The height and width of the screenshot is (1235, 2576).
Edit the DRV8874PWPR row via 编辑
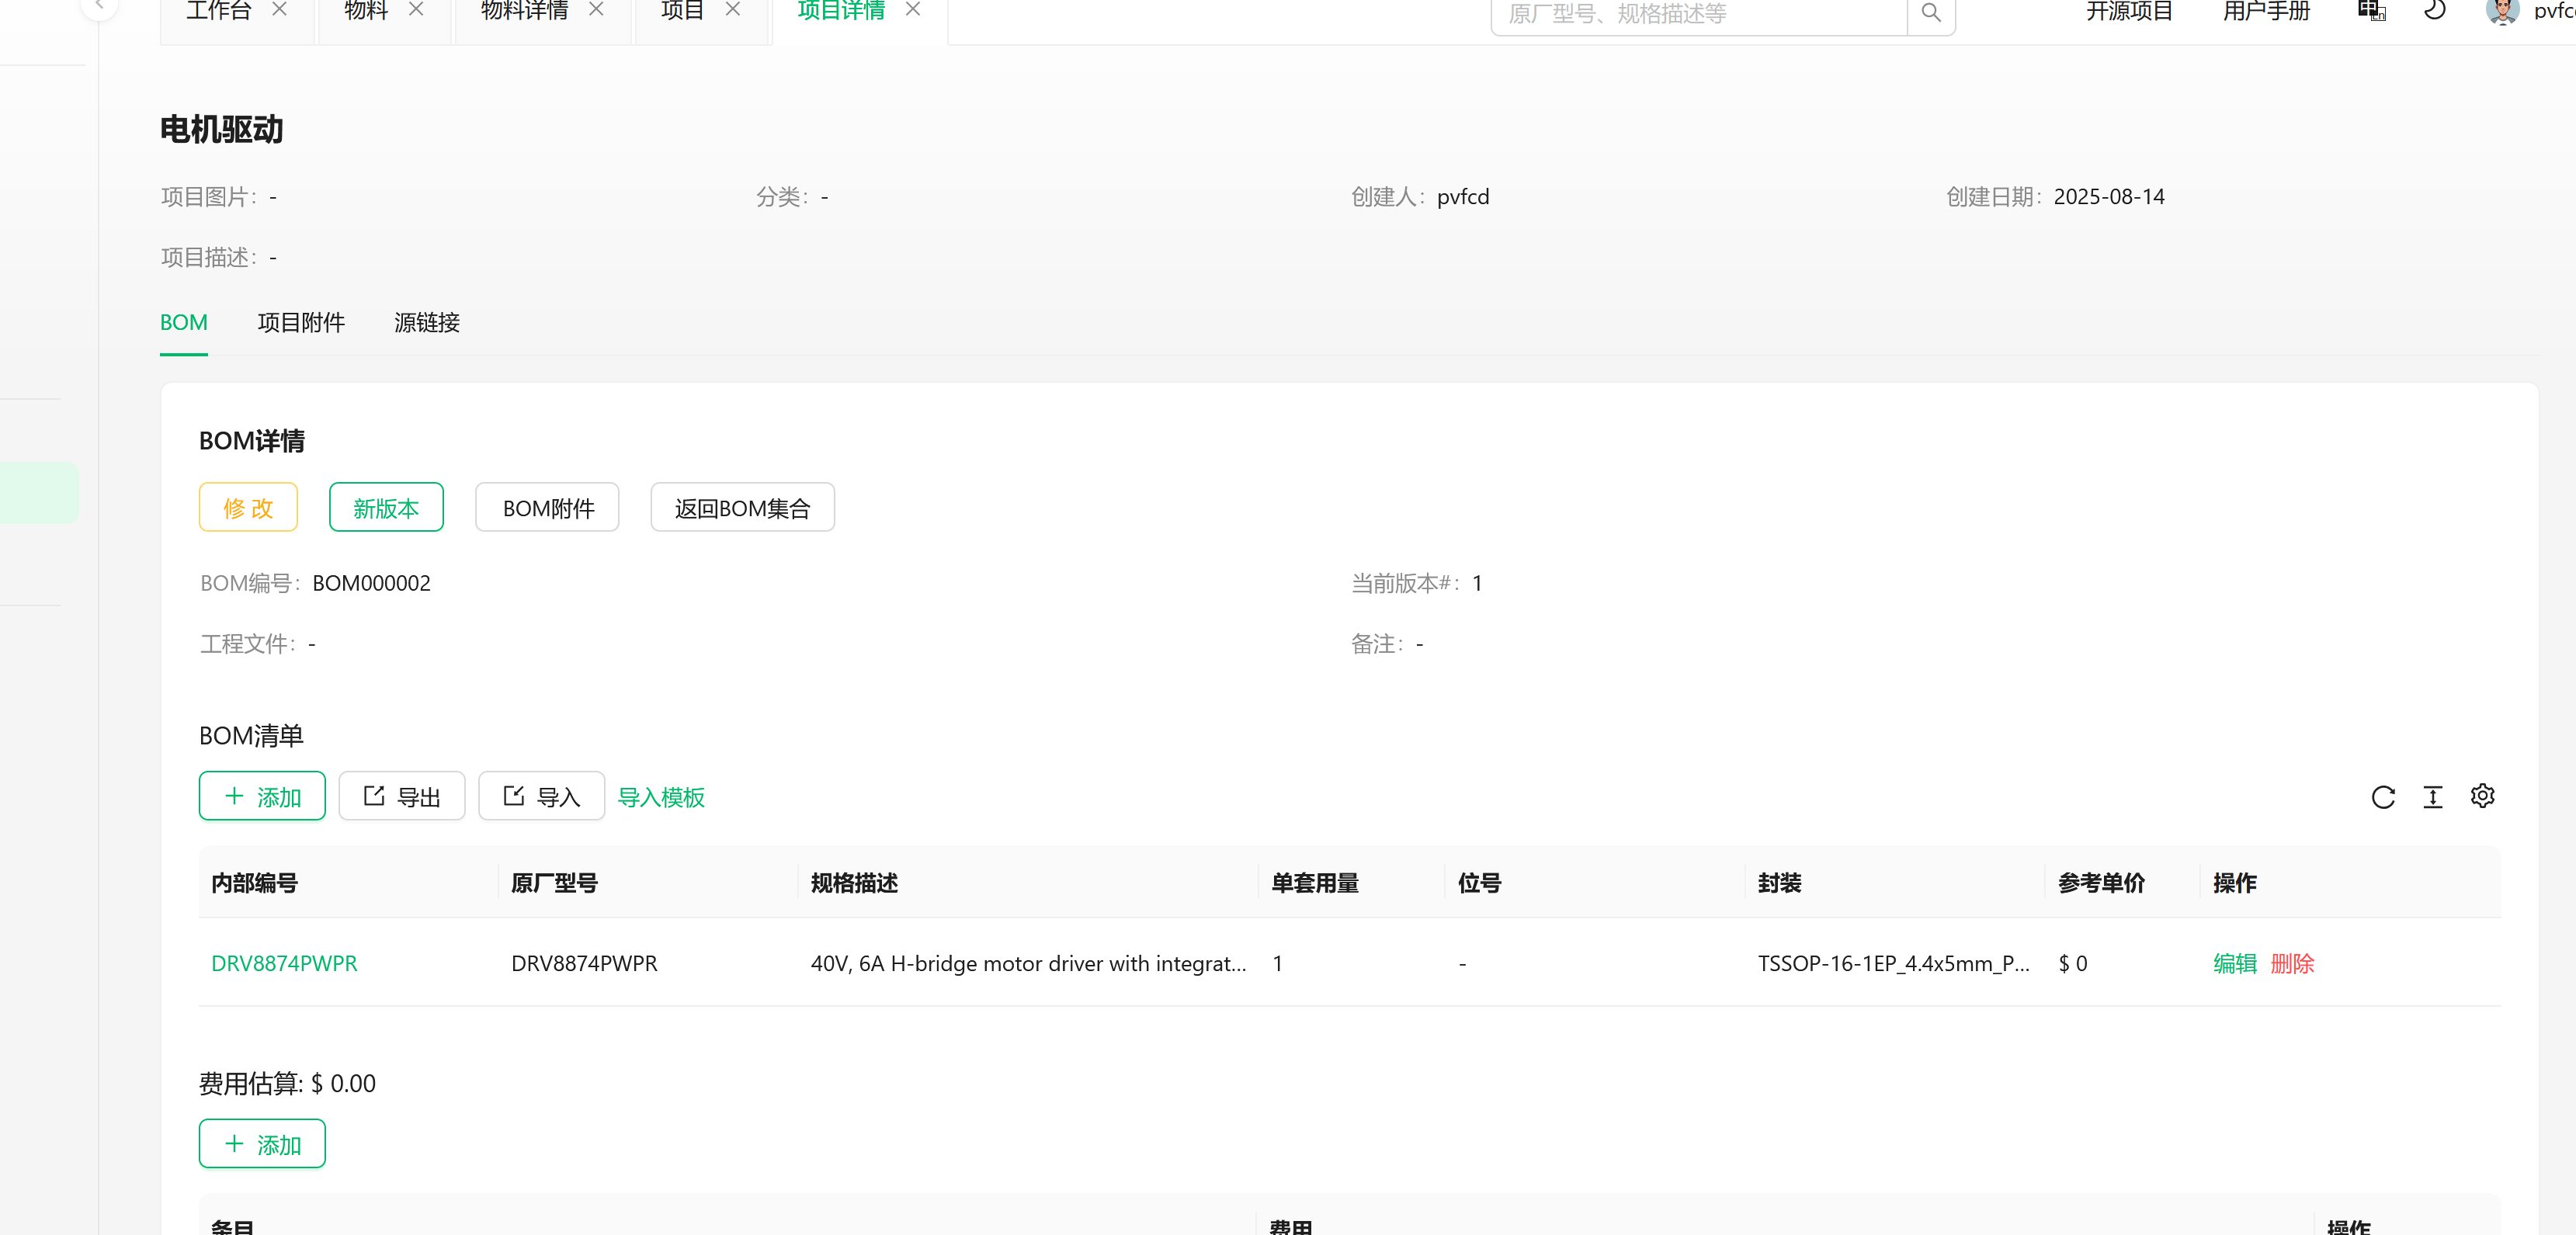pyautogui.click(x=2234, y=964)
